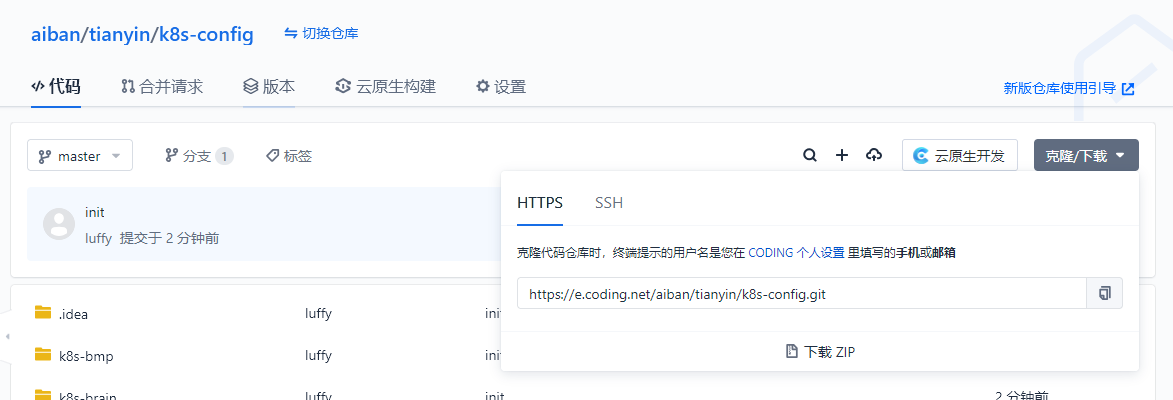The width and height of the screenshot is (1173, 400).
Task: Click the cloud upload icon
Action: coord(874,155)
